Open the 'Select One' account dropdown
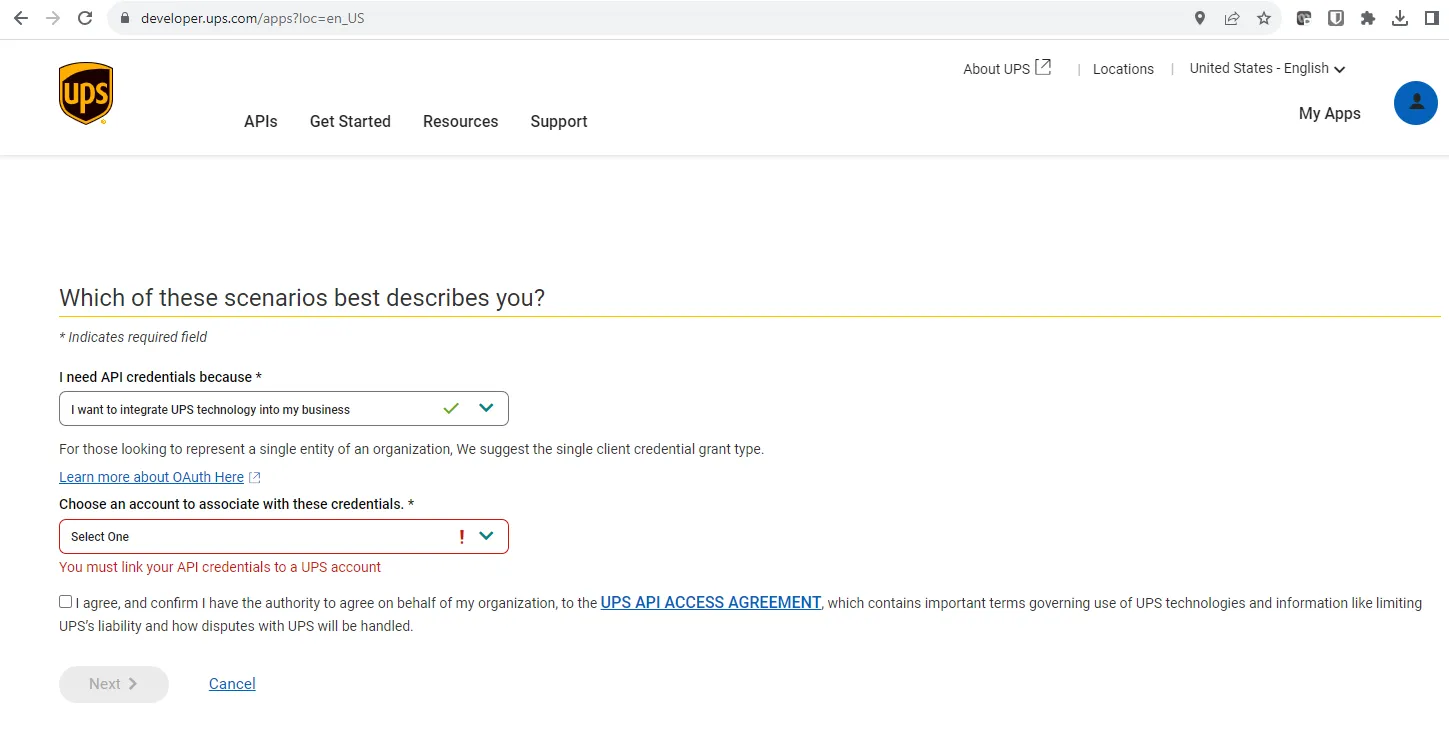1449x748 pixels. (283, 537)
